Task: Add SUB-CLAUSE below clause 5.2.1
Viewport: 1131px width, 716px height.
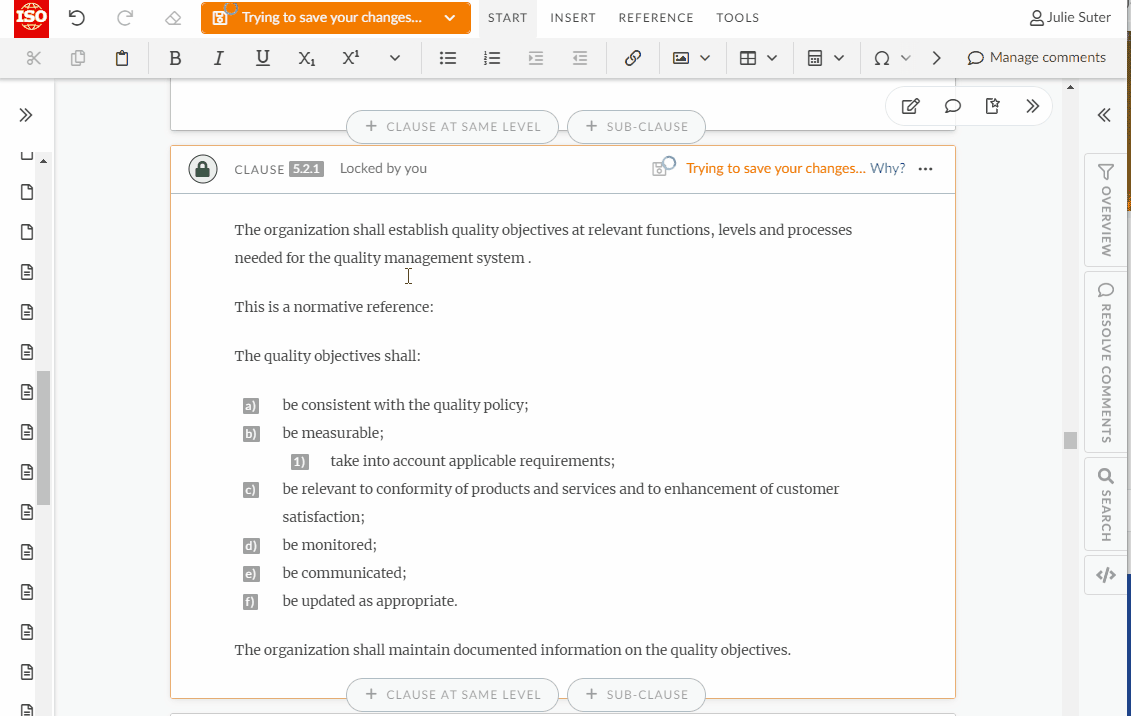Action: pos(636,694)
